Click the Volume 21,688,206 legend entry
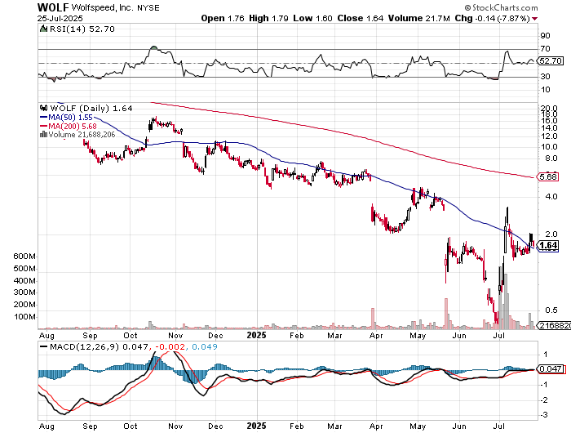This screenshot has width=571, height=433. [82, 134]
